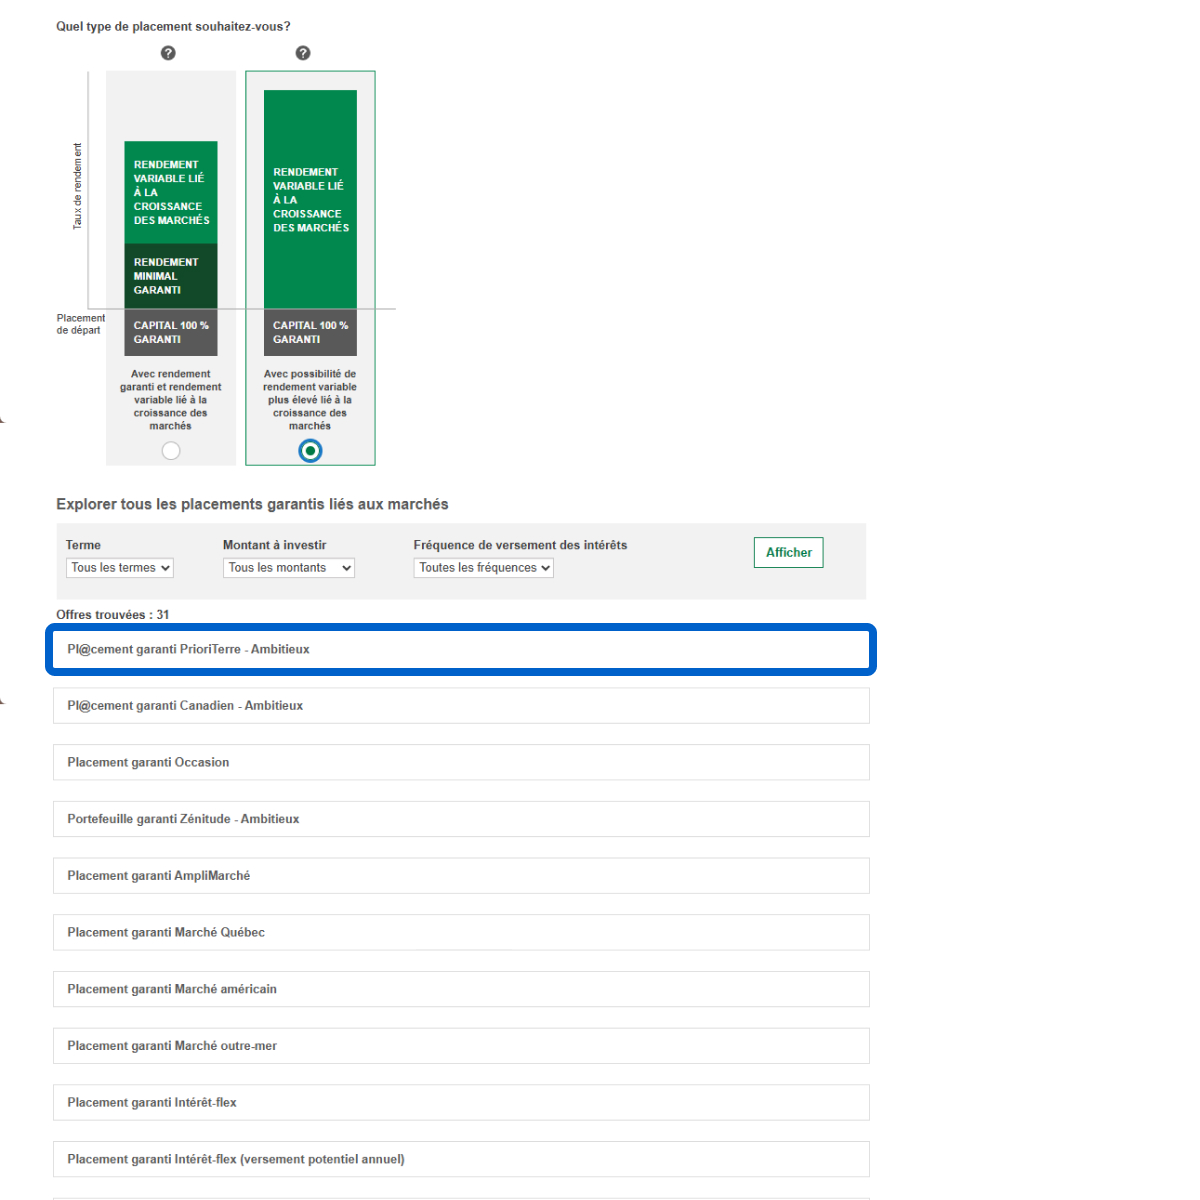Expand Portefeuille garanti Zénitude - Ambitieux

click(x=460, y=819)
